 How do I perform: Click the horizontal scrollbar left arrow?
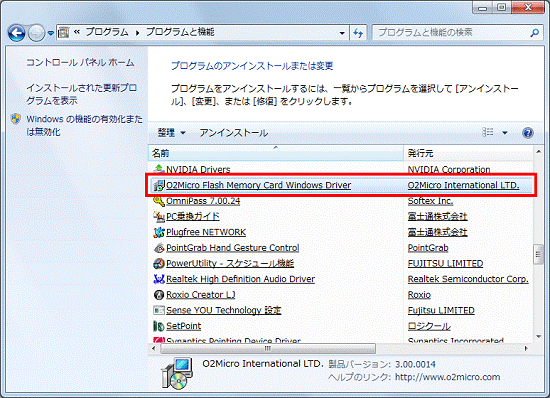tap(154, 348)
